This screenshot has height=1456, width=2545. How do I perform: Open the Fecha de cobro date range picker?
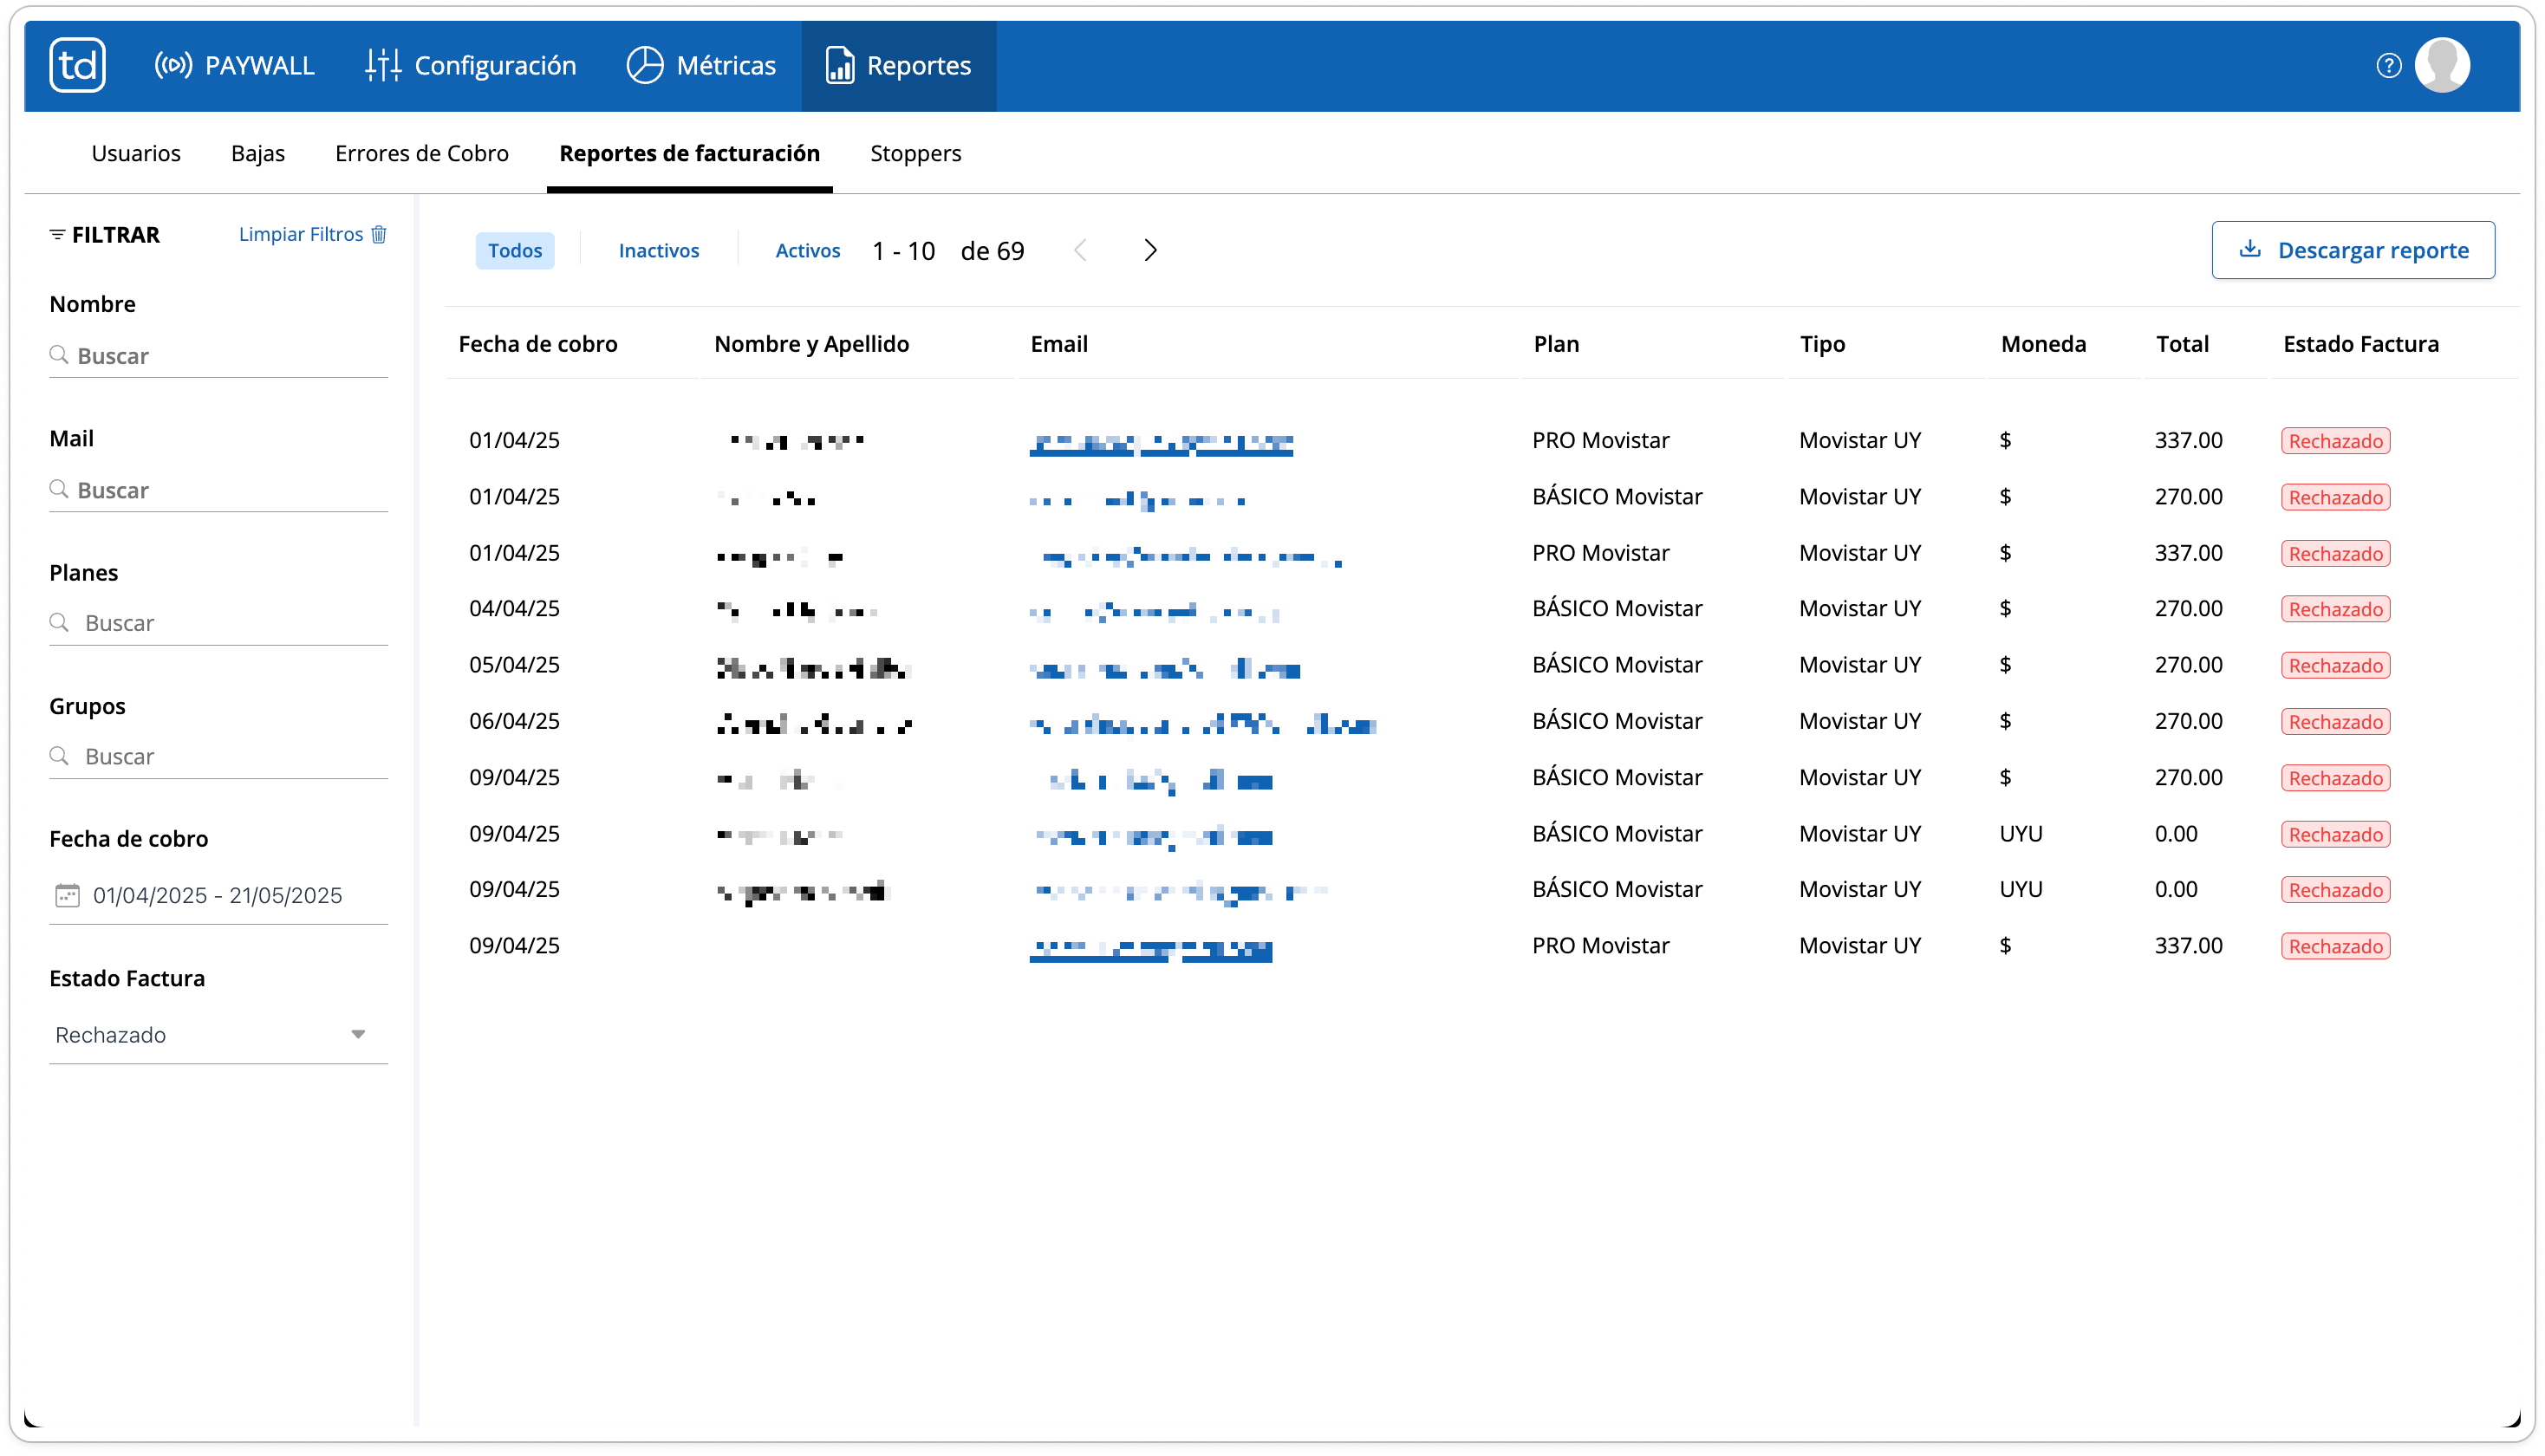(218, 895)
